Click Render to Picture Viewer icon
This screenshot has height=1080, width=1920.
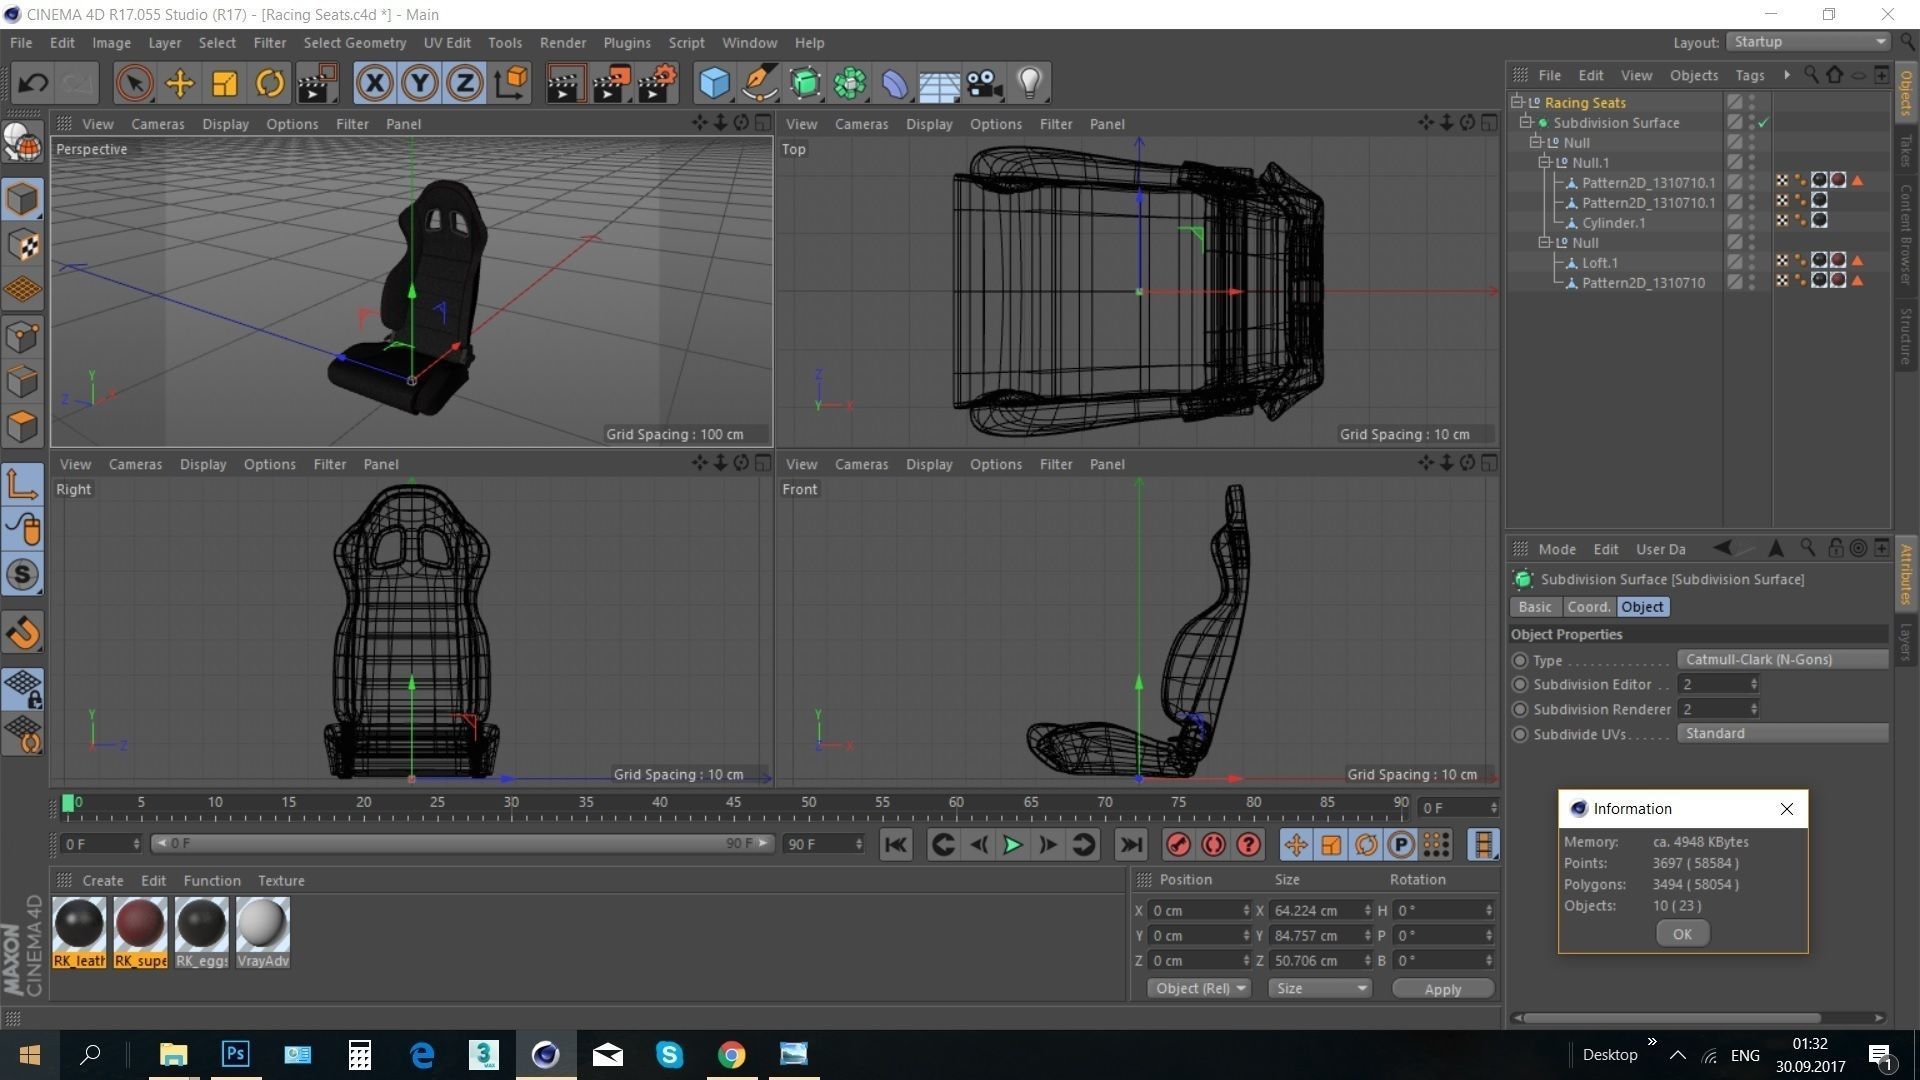(611, 83)
